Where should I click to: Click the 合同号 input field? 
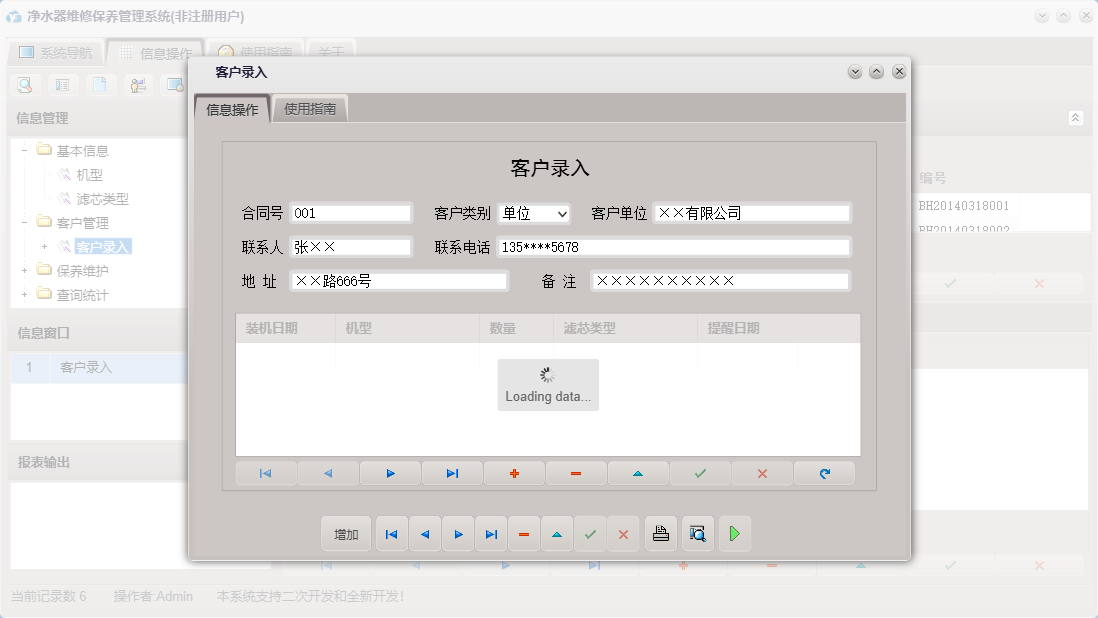(350, 212)
